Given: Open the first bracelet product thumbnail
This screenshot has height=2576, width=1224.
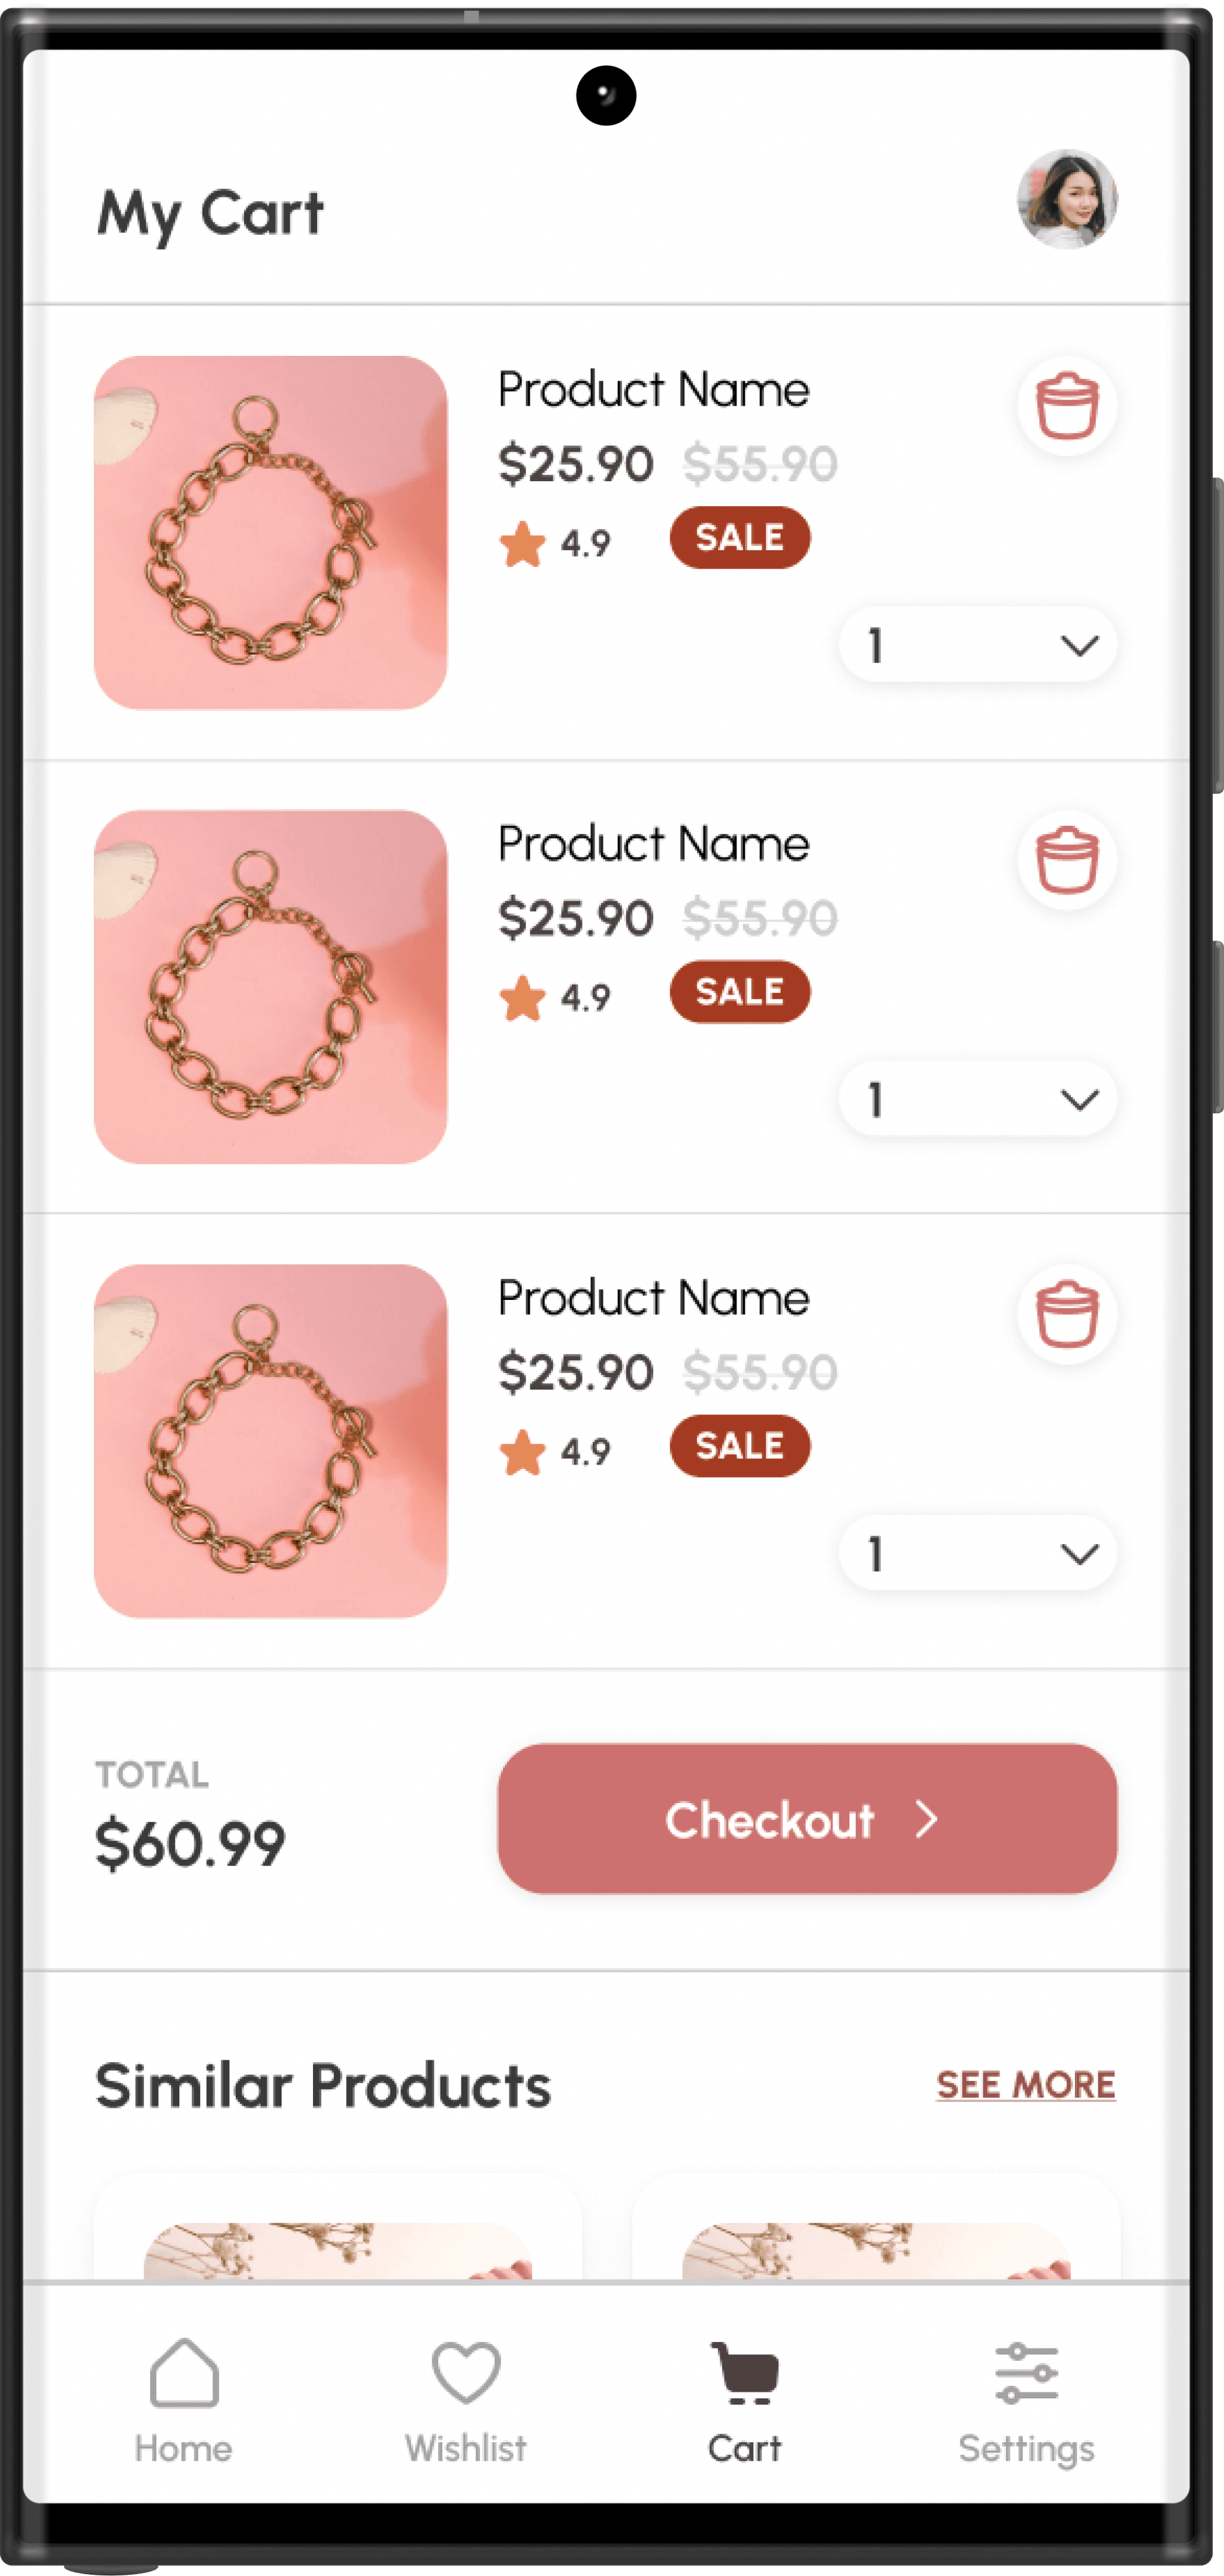Looking at the screenshot, I should click(x=271, y=533).
